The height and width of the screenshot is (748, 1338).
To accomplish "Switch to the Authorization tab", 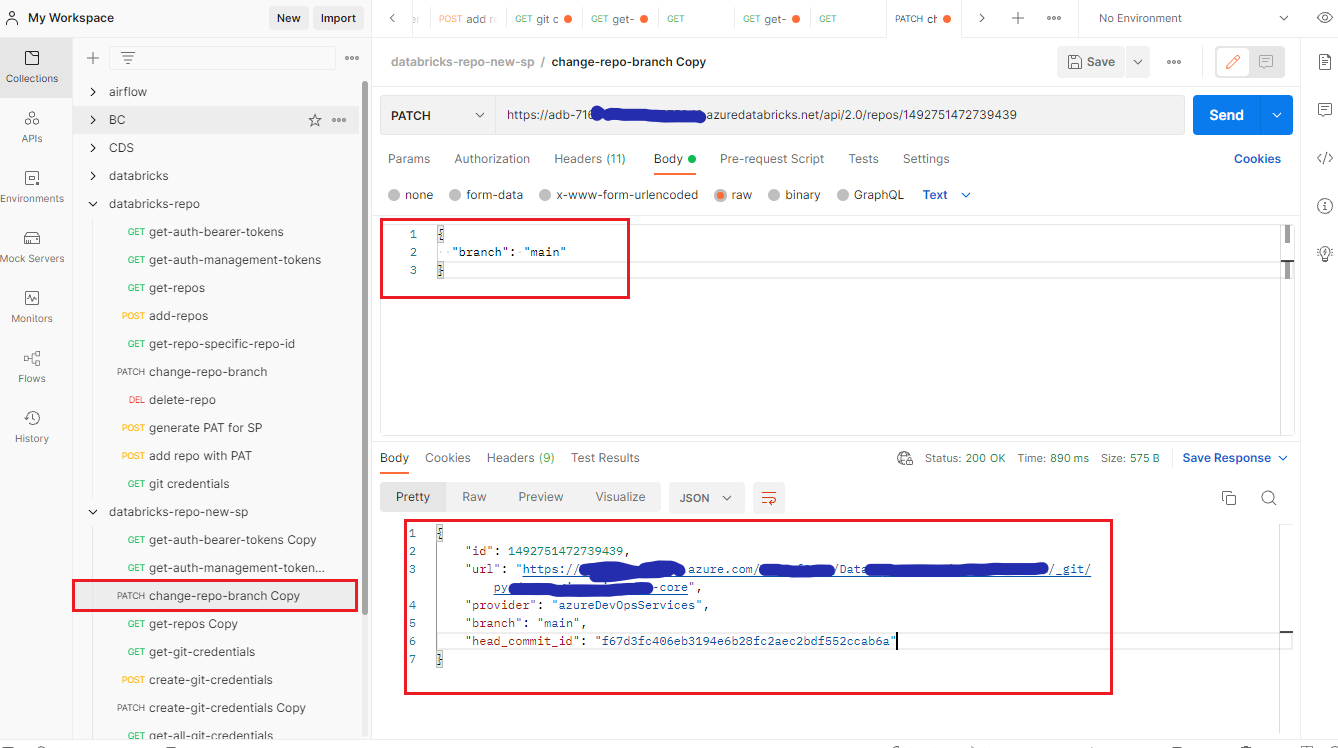I will [492, 159].
